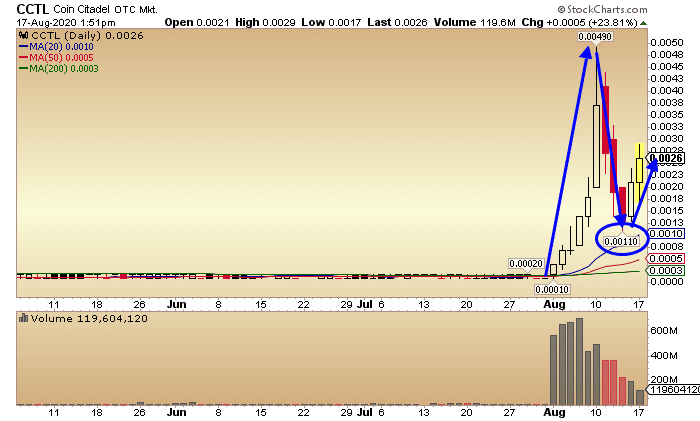700x421 pixels.
Task: Click the 0.00010 price label below the chart line
Action: pyautogui.click(x=552, y=289)
